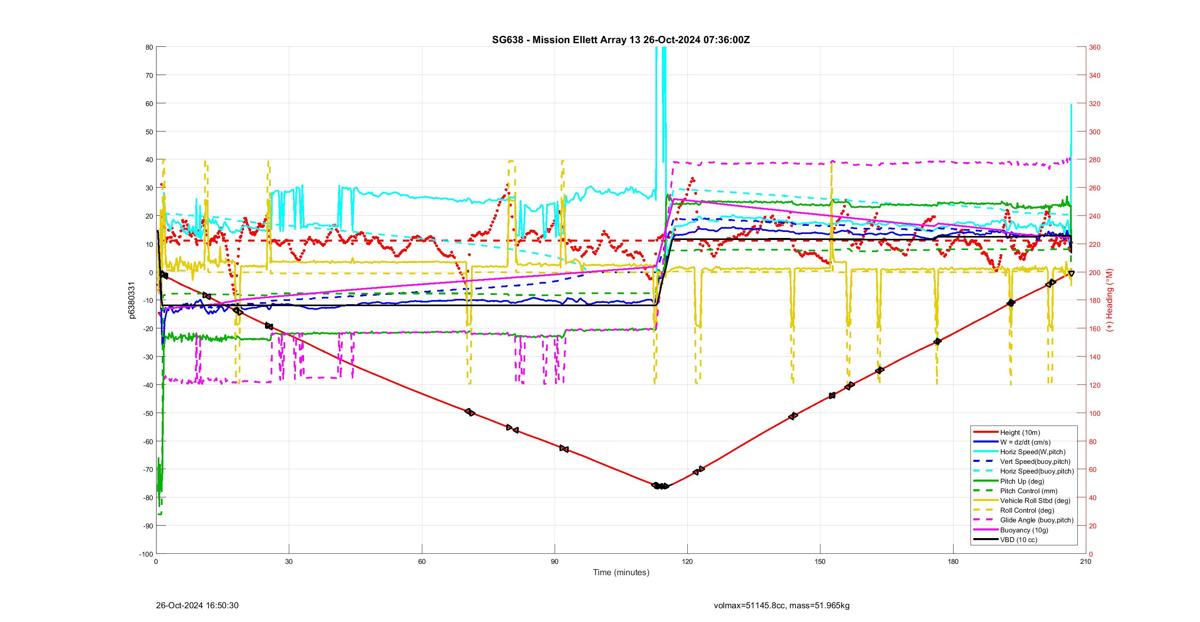
Task: Click the triangle marker ending the Height curve
Action: 1071,273
